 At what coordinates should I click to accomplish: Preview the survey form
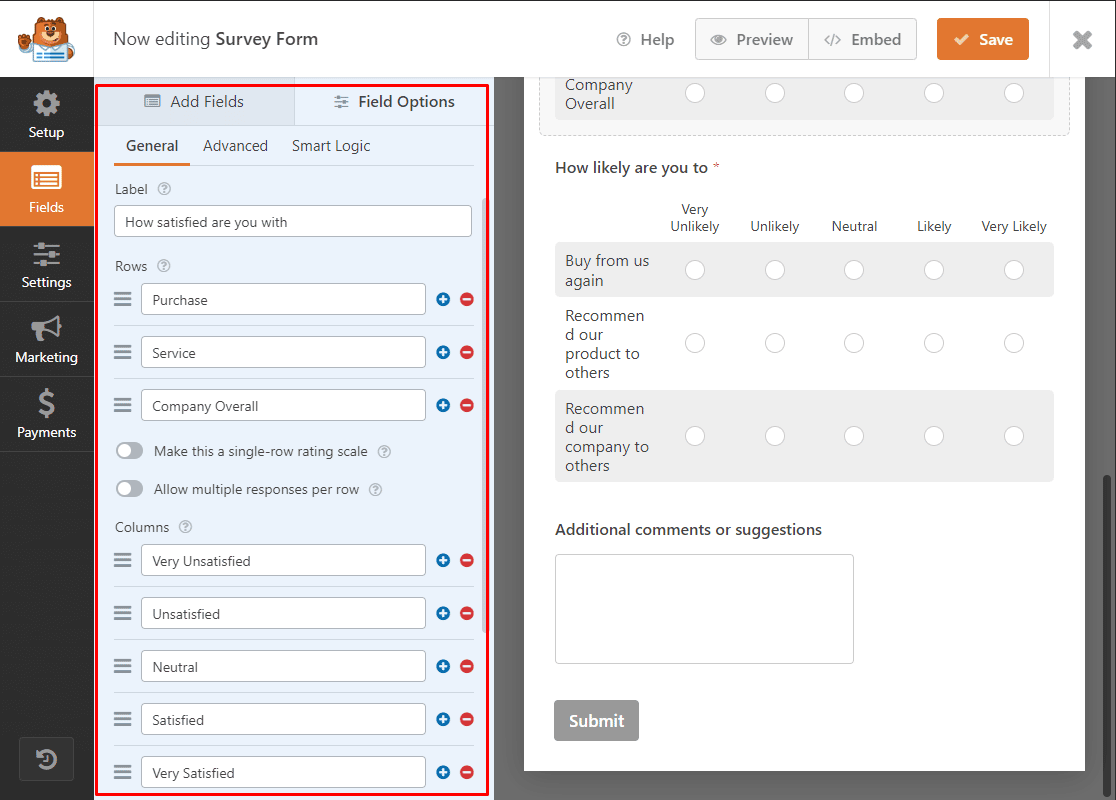[752, 39]
